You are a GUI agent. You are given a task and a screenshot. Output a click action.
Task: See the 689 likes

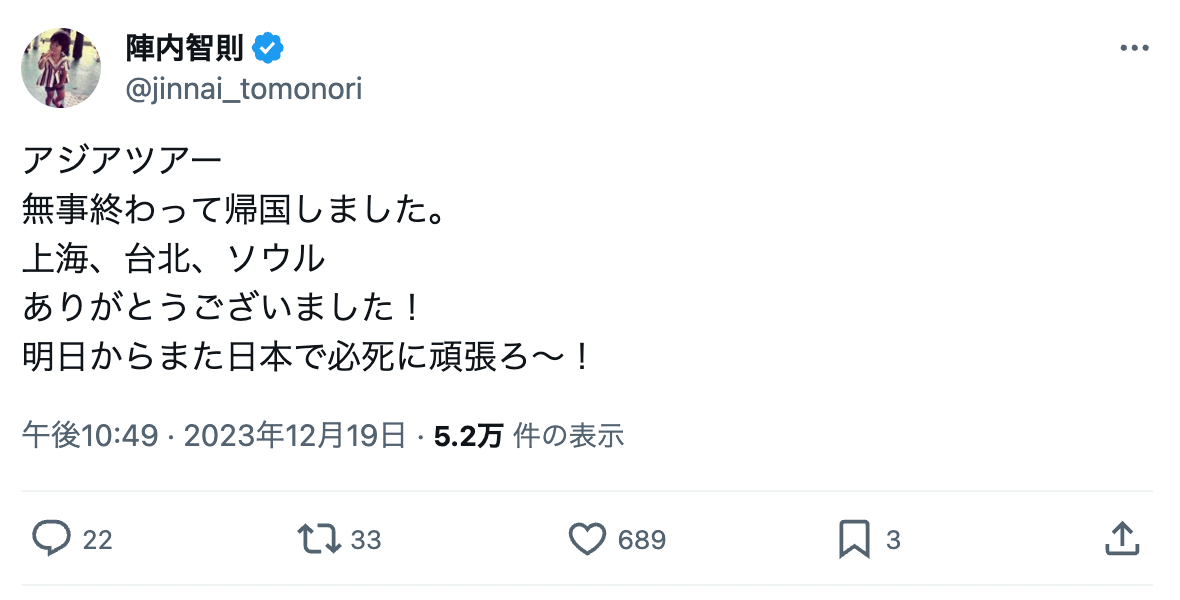pyautogui.click(x=642, y=539)
